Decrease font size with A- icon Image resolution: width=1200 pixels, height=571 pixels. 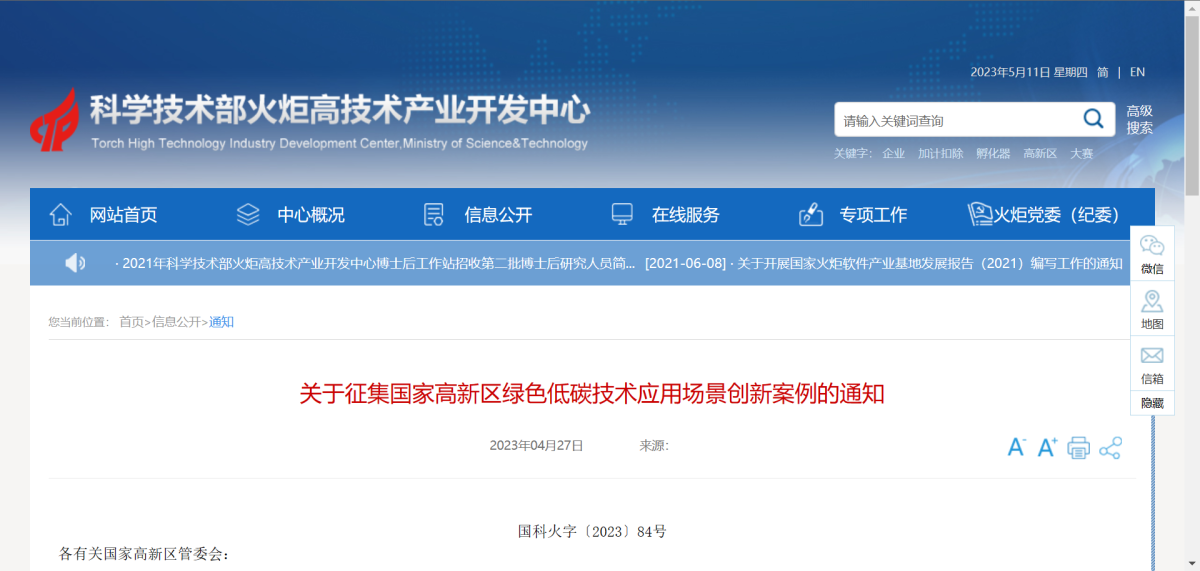1016,447
